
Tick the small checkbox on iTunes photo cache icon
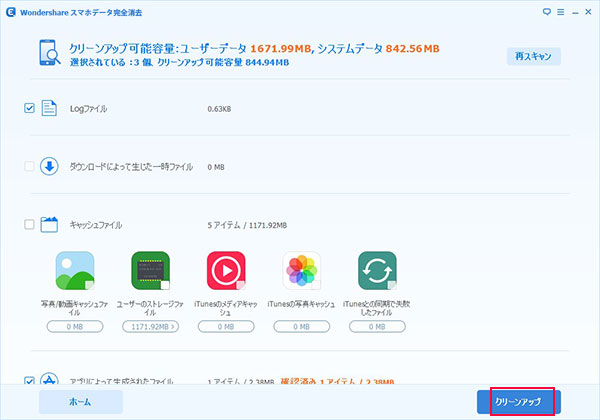(316, 285)
